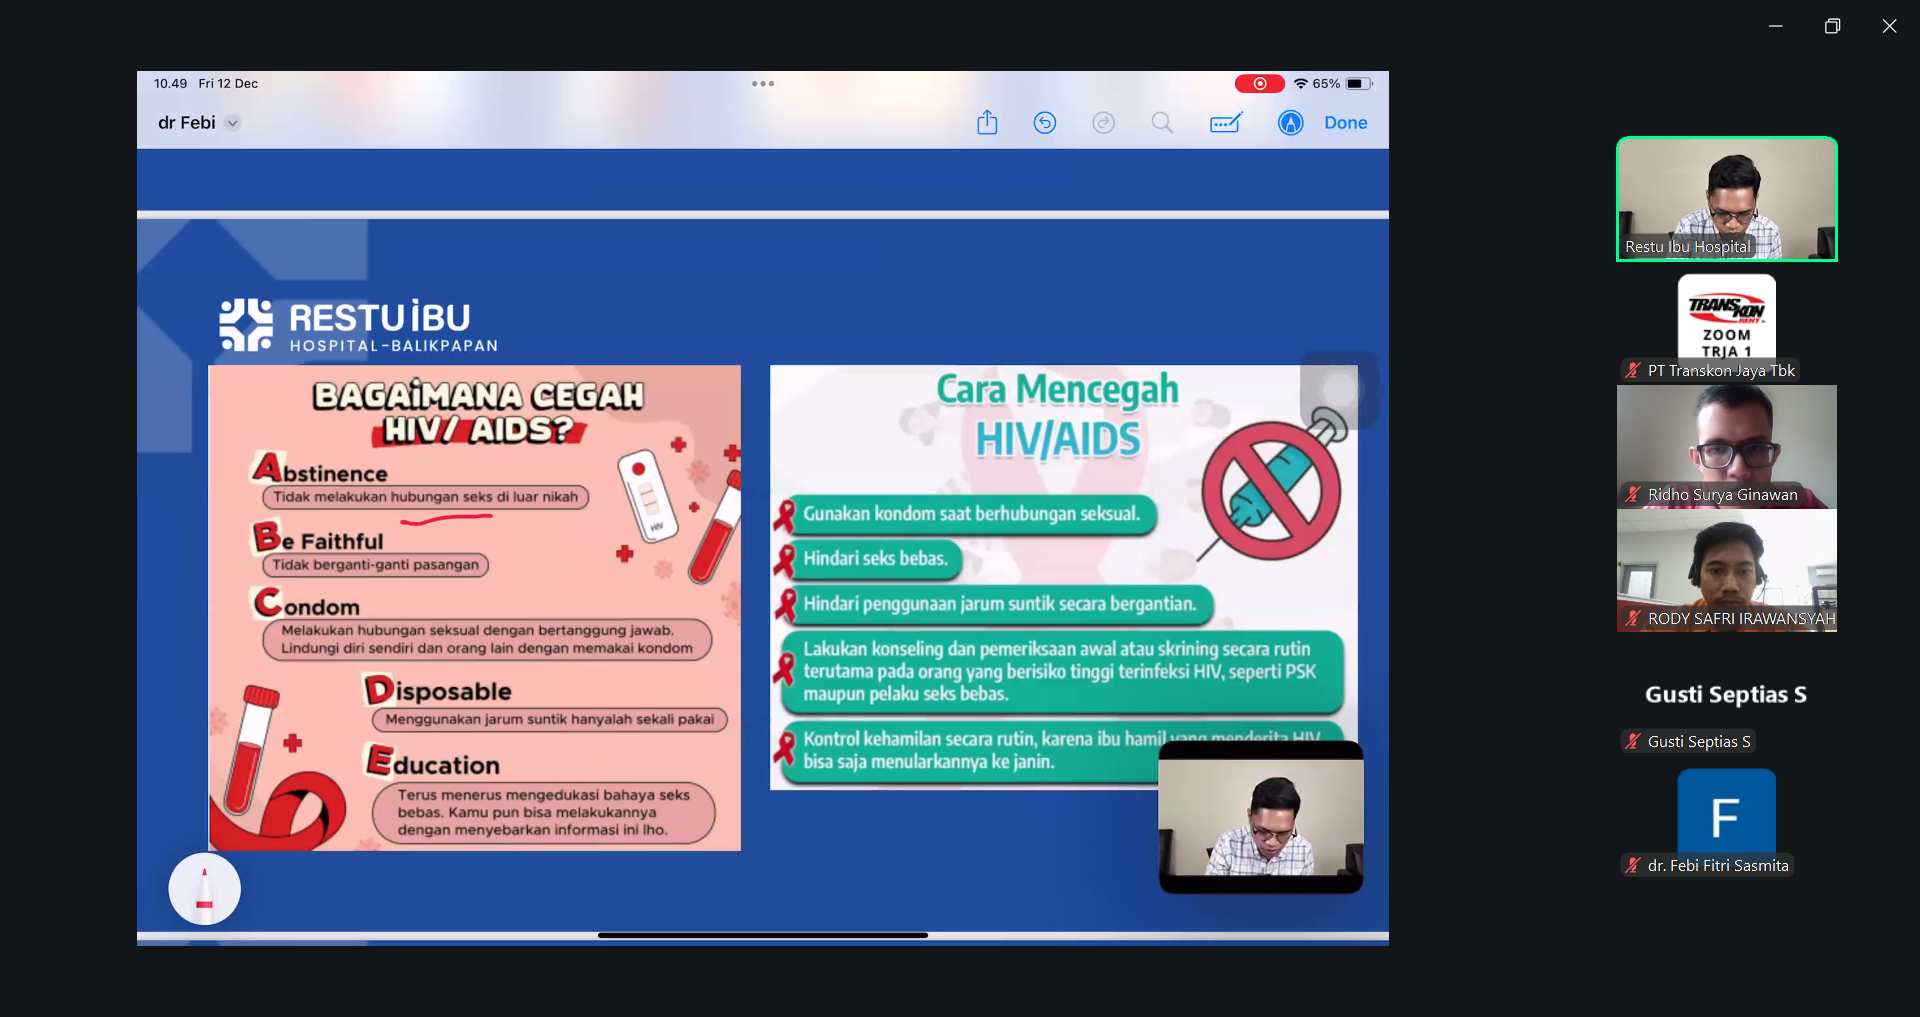
Task: Select the Restu Ibu Hospital video tile
Action: [x=1726, y=198]
